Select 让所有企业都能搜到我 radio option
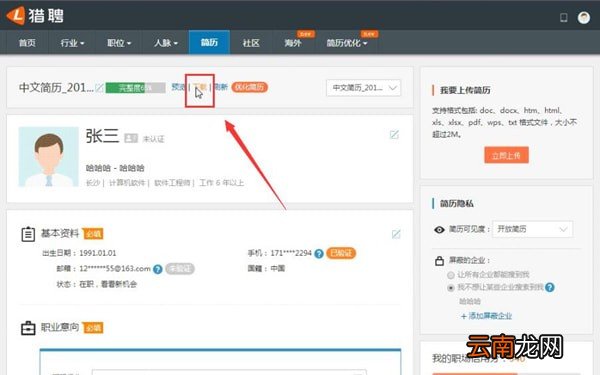 [x=451, y=275]
